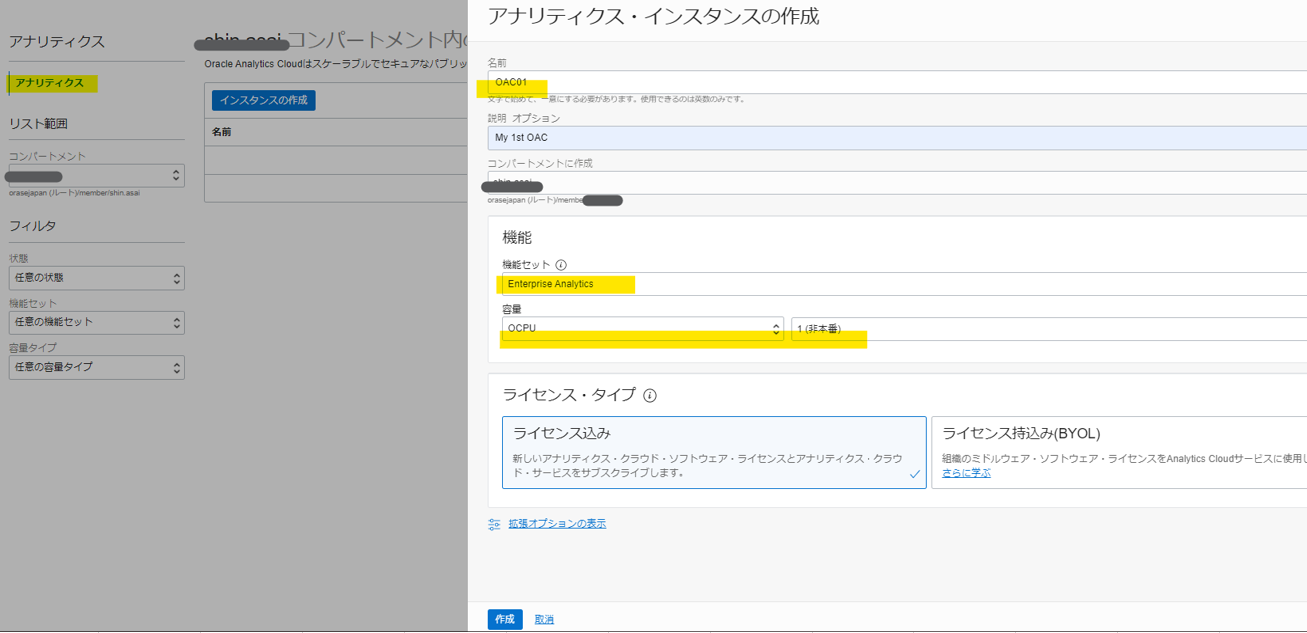Open the 任意の機能セット filter dropdown
The image size is (1307, 633).
click(96, 322)
